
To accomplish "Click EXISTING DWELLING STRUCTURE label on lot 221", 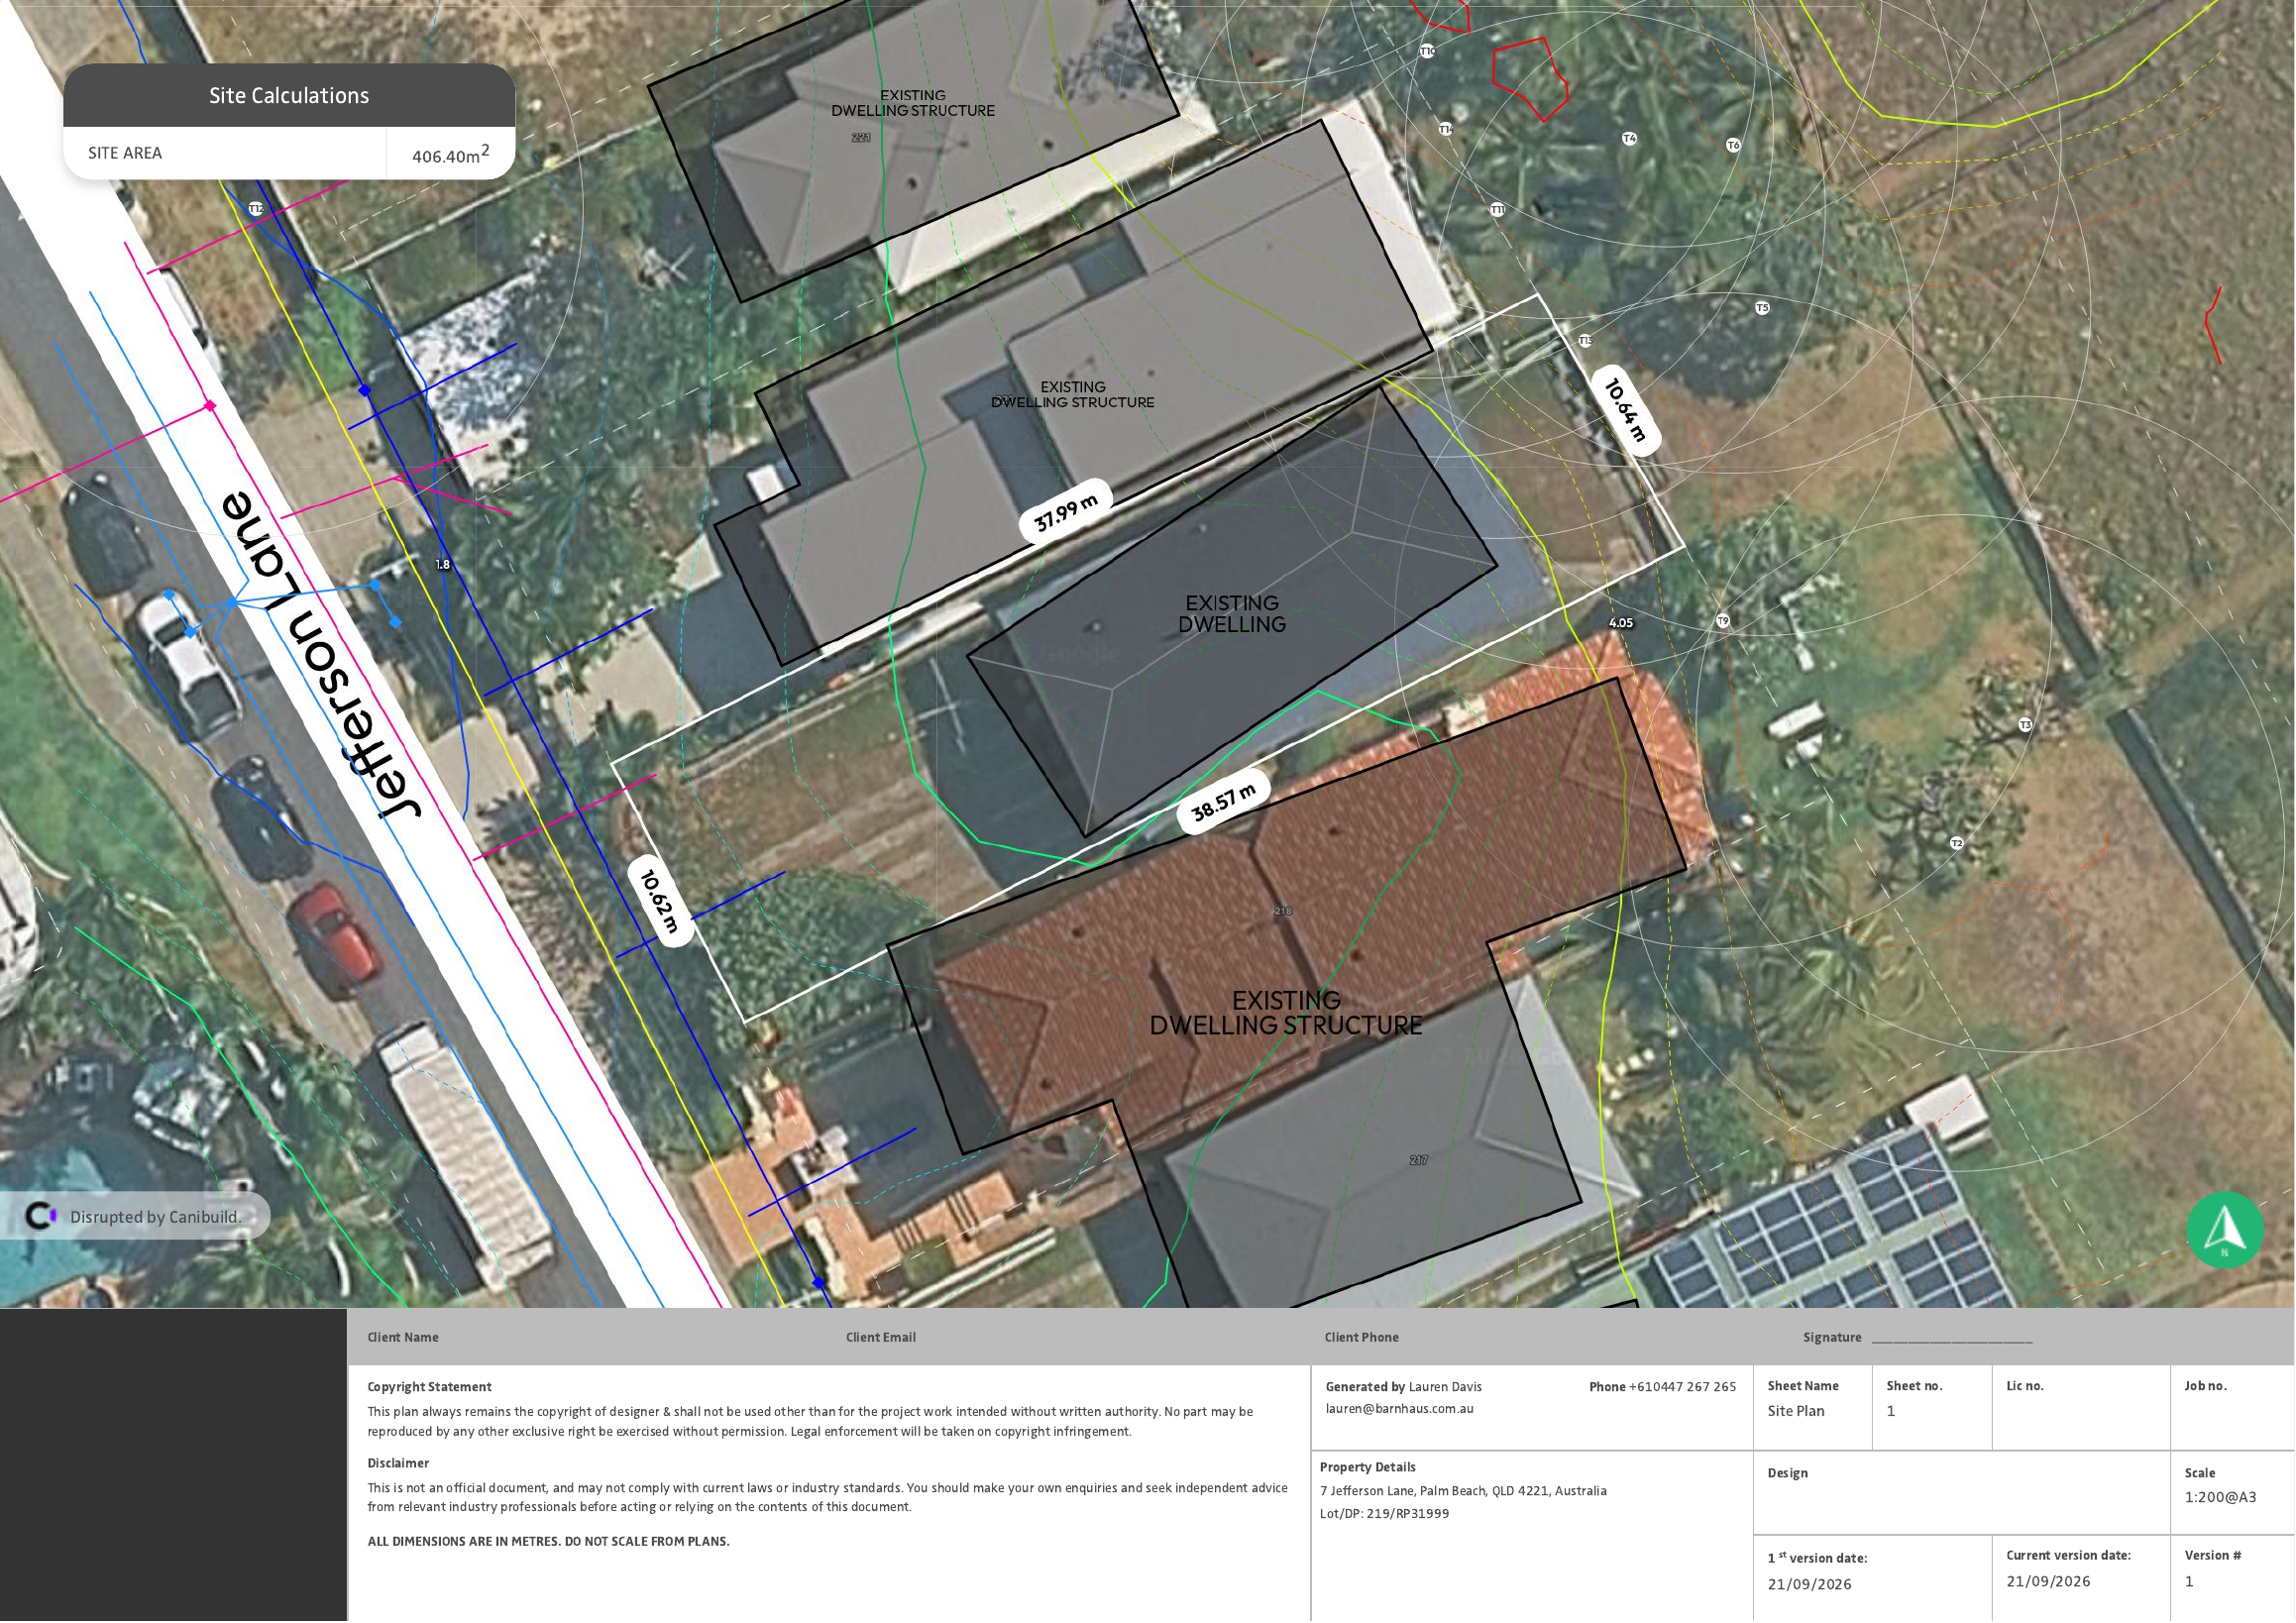I will [x=913, y=103].
